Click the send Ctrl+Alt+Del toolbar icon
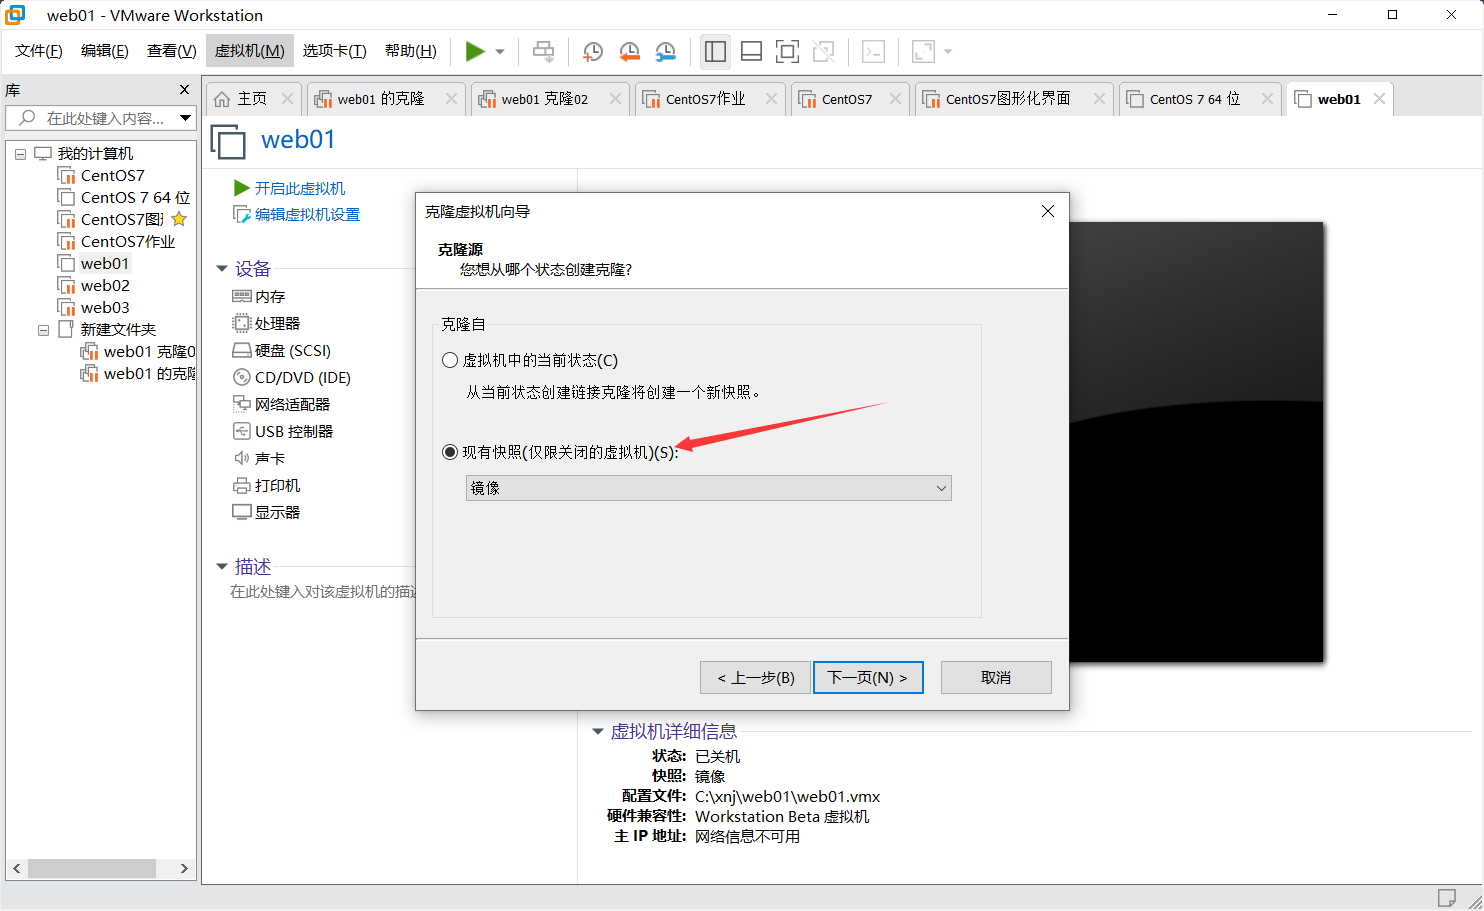The image size is (1484, 911). [x=543, y=51]
